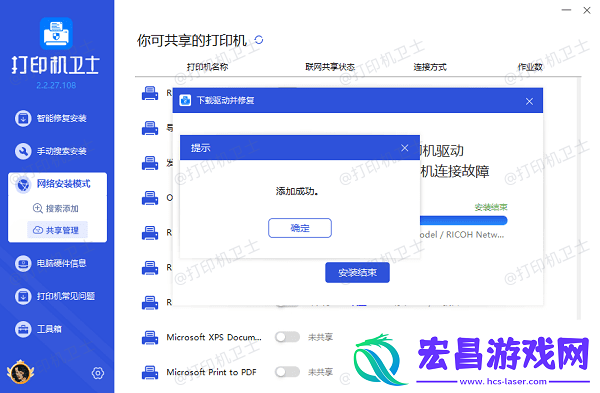
Task: Click the printer list vertical scrollbar
Action: point(579,199)
